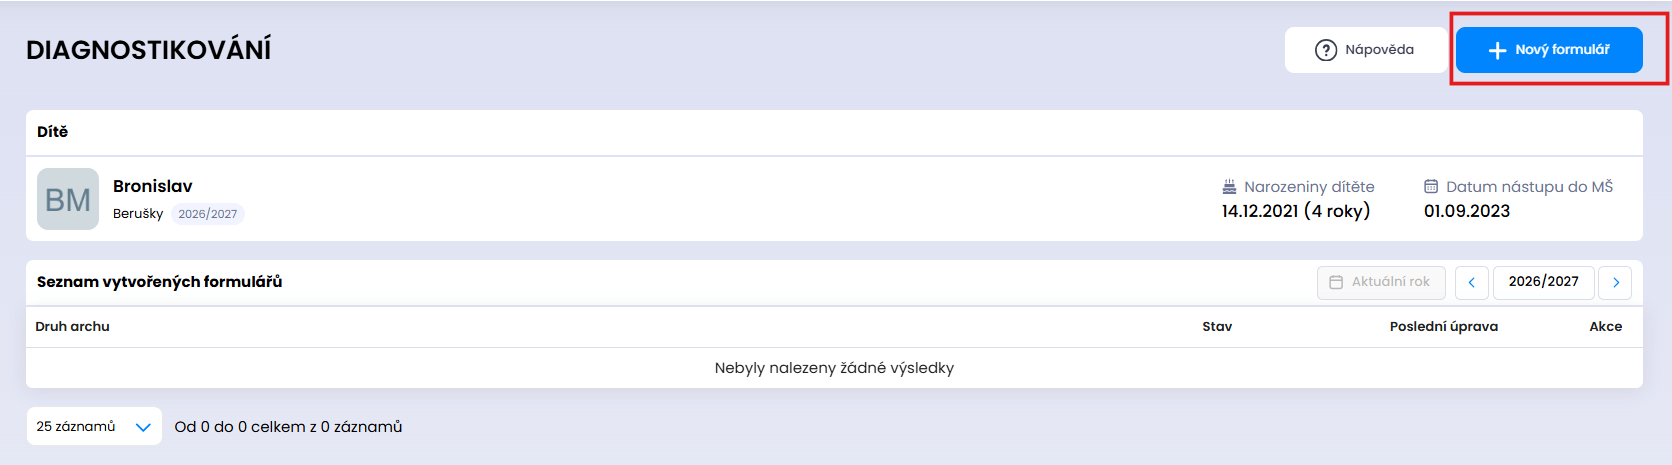The height and width of the screenshot is (465, 1672).
Task: Click the 2026/2027 badge beside Berušky
Action: [208, 214]
